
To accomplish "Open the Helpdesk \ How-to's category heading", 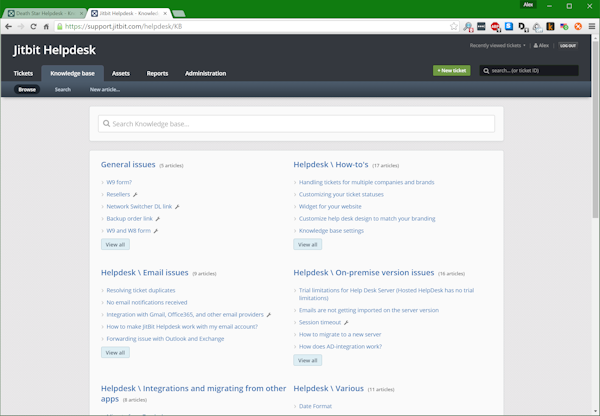I will click(331, 165).
